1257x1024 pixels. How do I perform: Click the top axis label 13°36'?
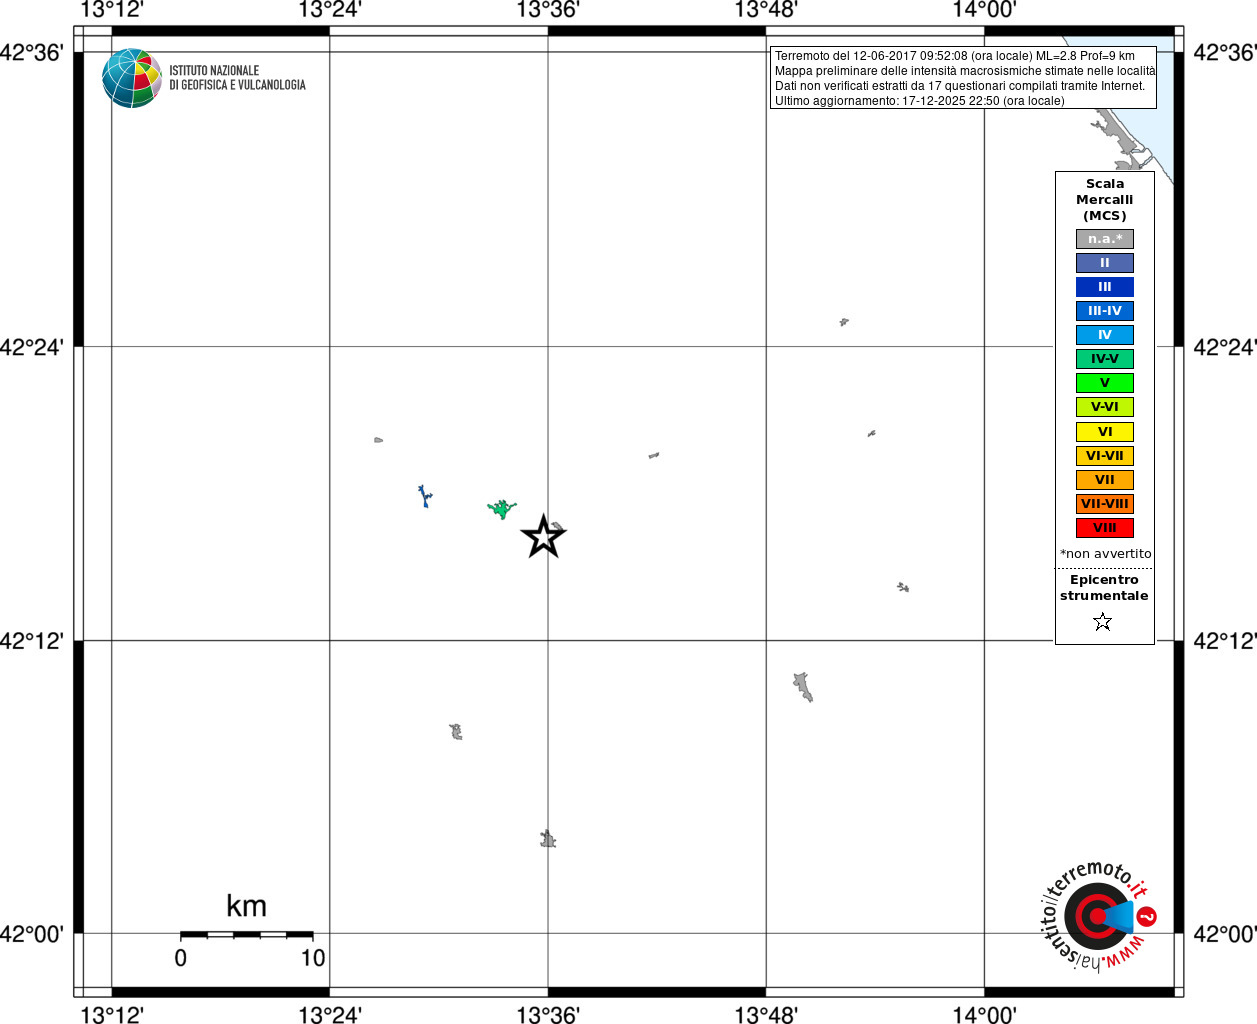pyautogui.click(x=548, y=10)
